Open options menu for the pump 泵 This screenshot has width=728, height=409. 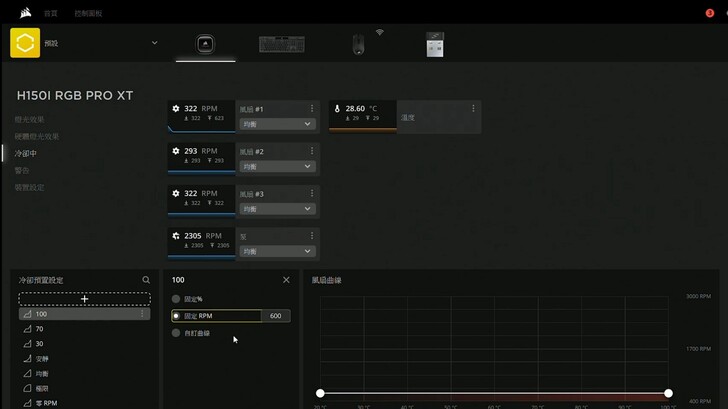[312, 236]
